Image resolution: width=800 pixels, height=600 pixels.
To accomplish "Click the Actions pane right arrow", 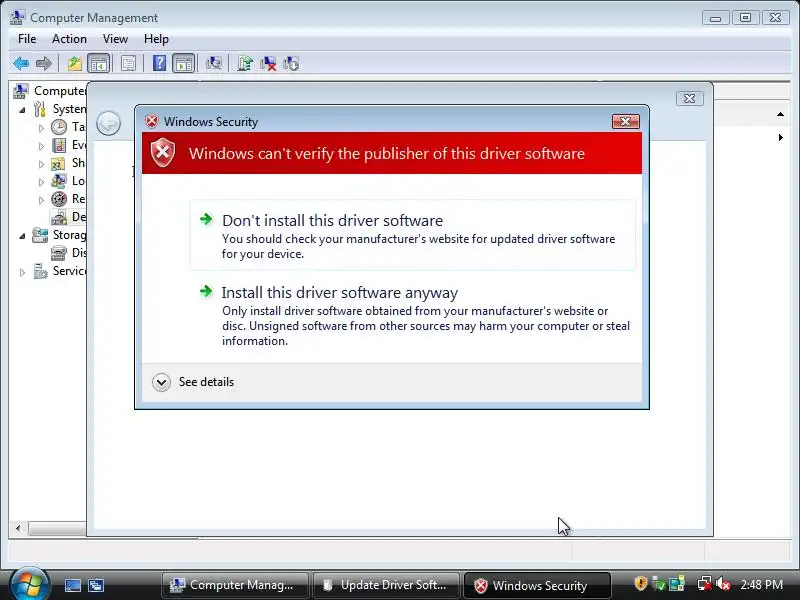I will point(781,137).
